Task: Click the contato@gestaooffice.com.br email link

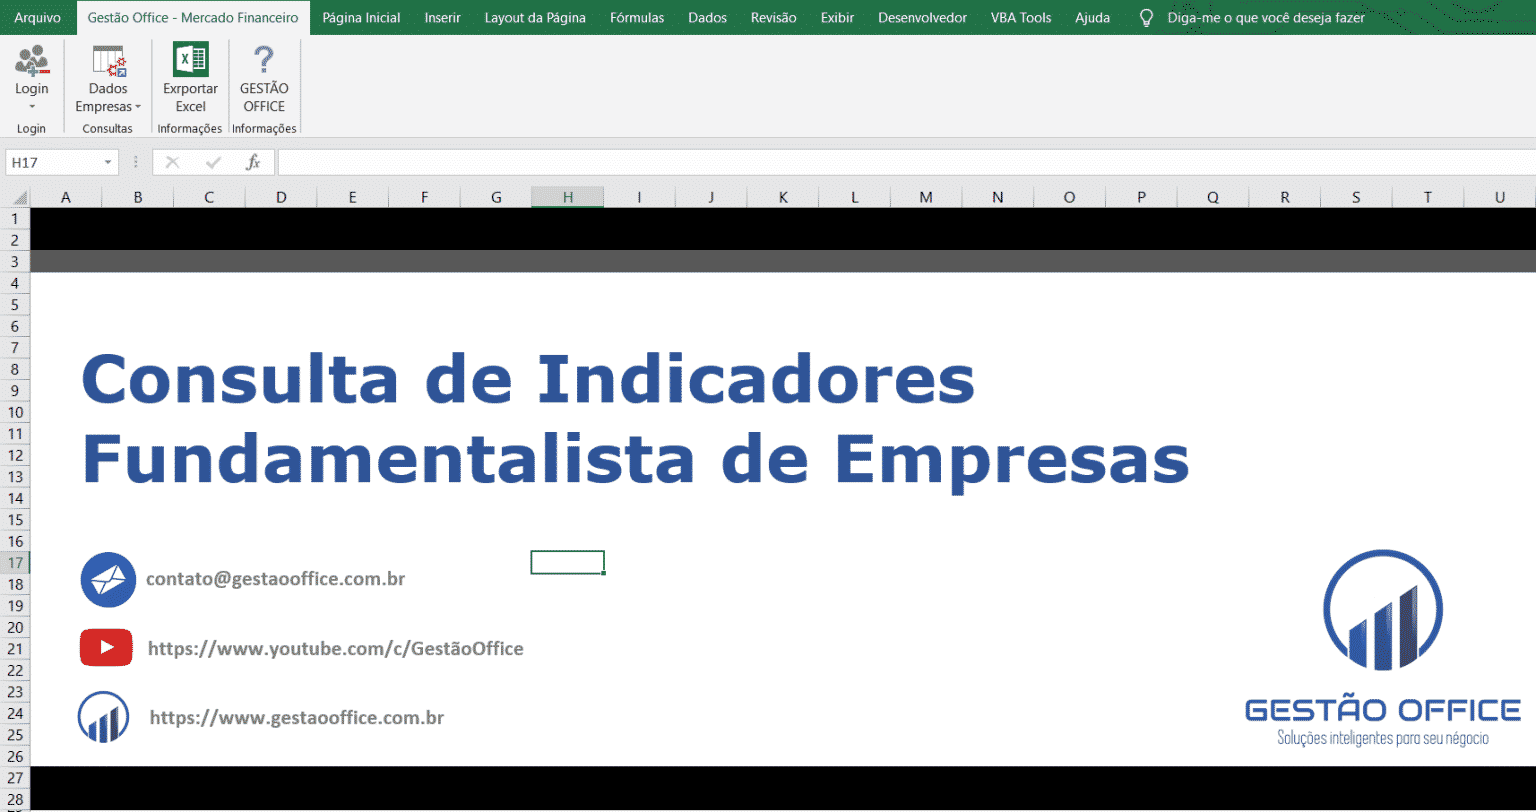Action: (275, 579)
